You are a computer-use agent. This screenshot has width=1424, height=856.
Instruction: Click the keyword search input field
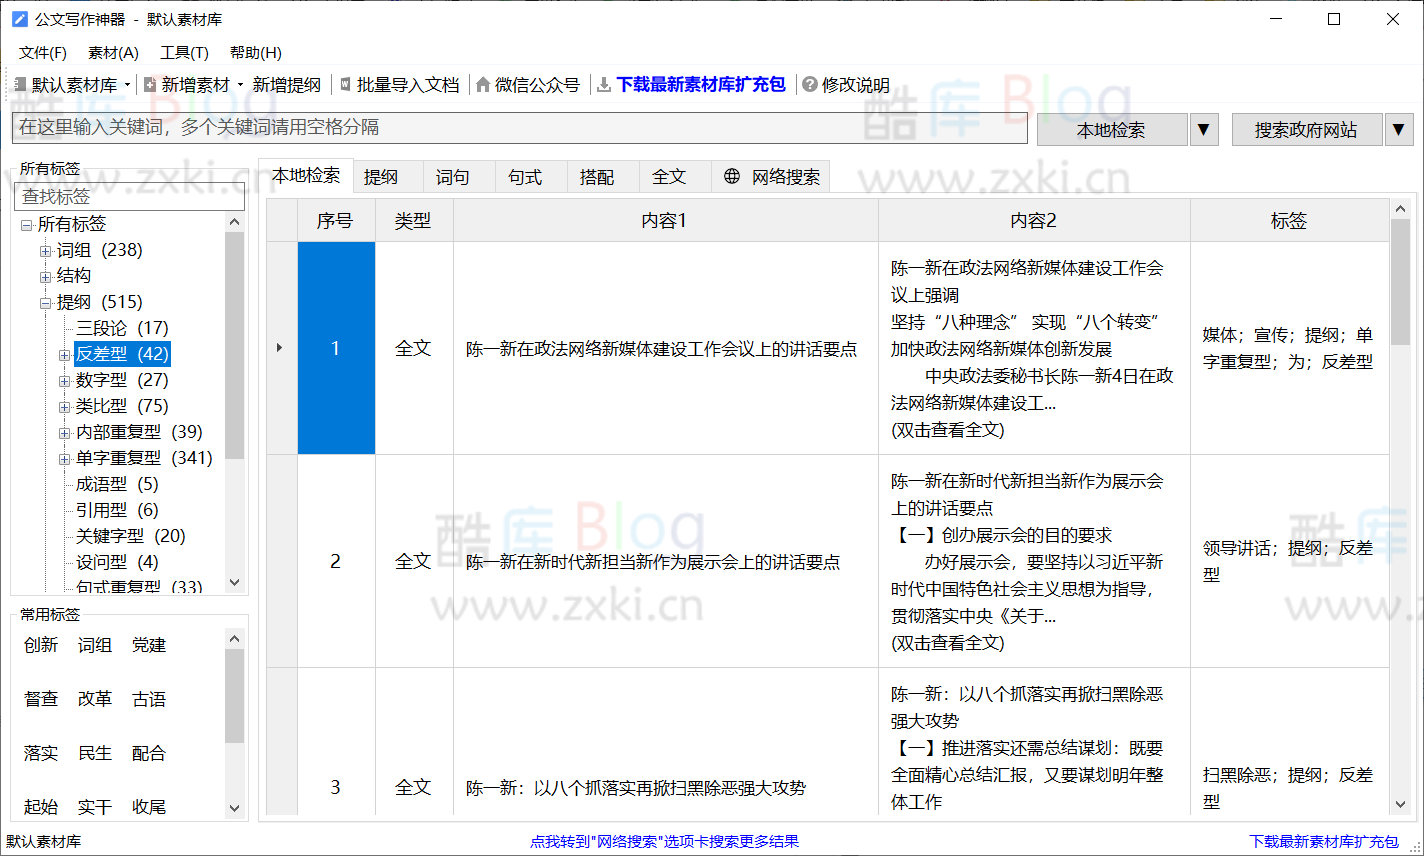click(515, 128)
